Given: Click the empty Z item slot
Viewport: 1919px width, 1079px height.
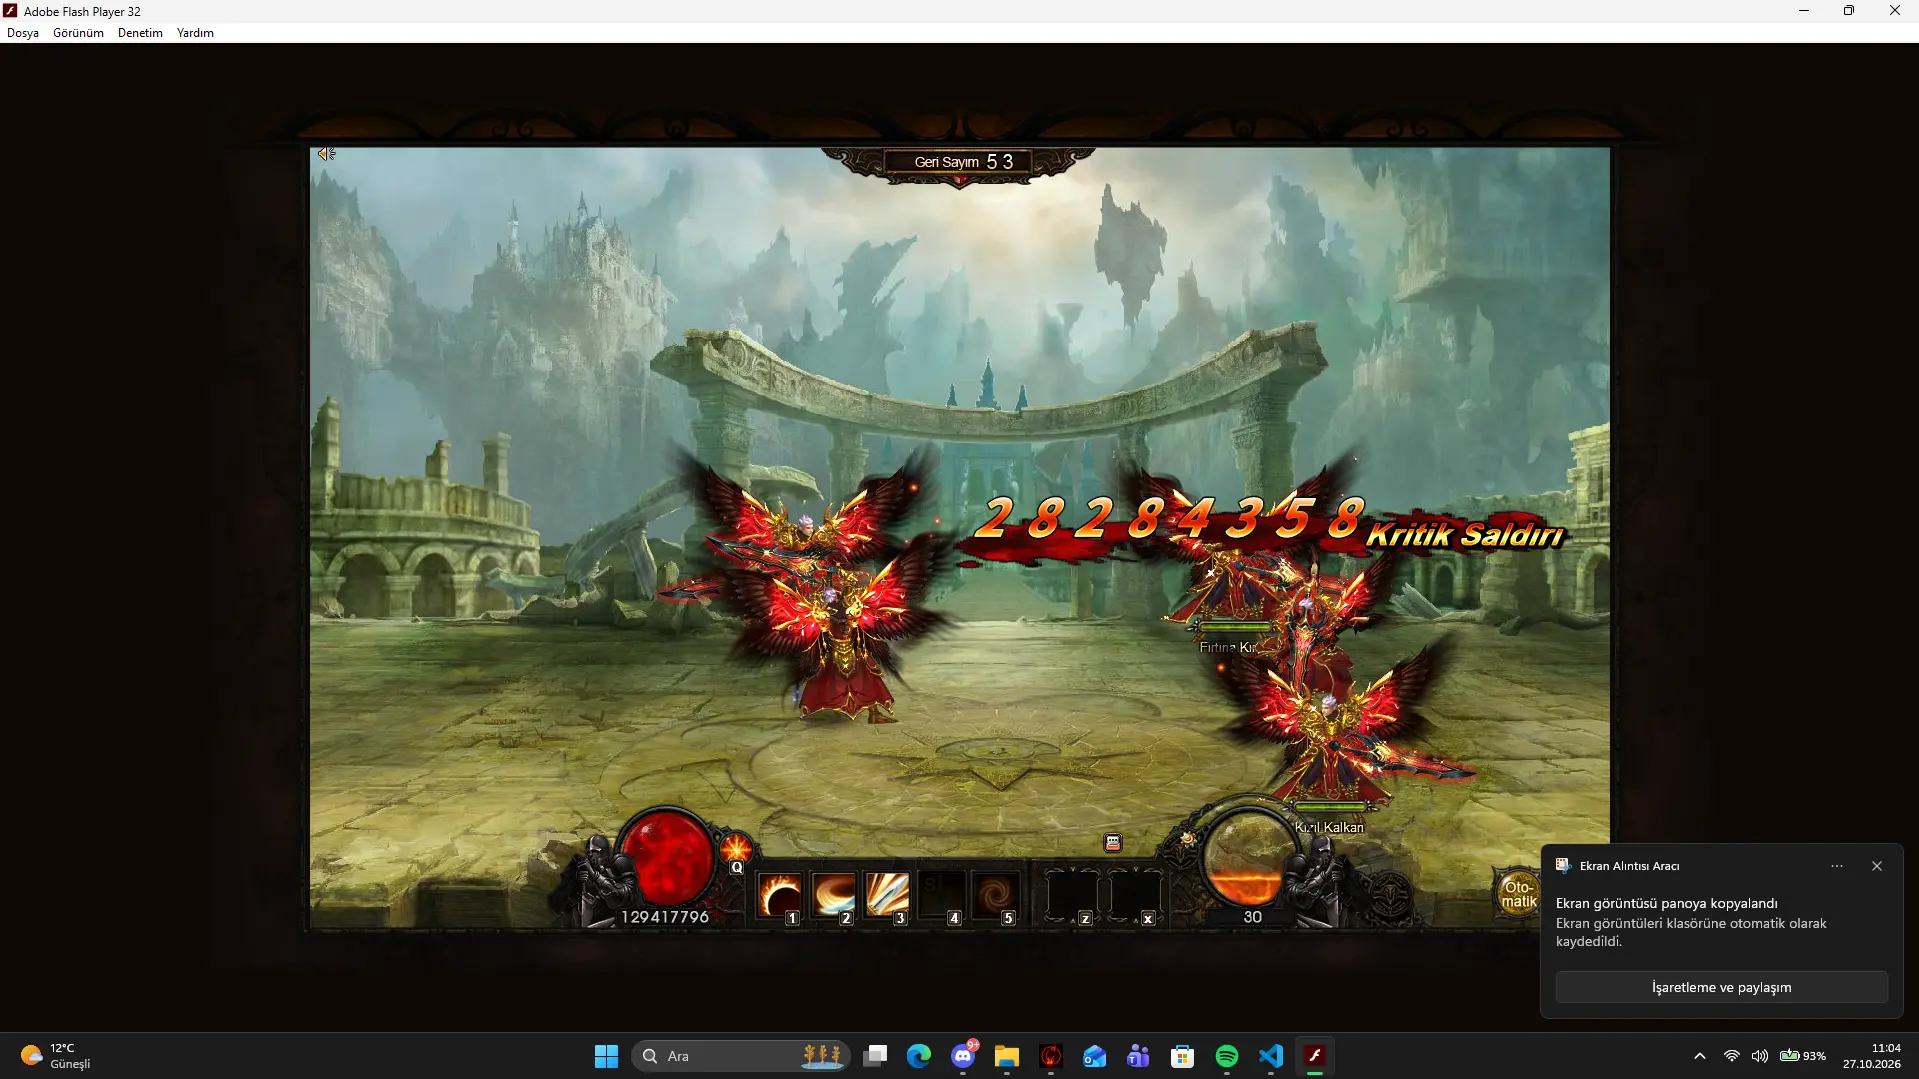Looking at the screenshot, I should [x=1072, y=895].
